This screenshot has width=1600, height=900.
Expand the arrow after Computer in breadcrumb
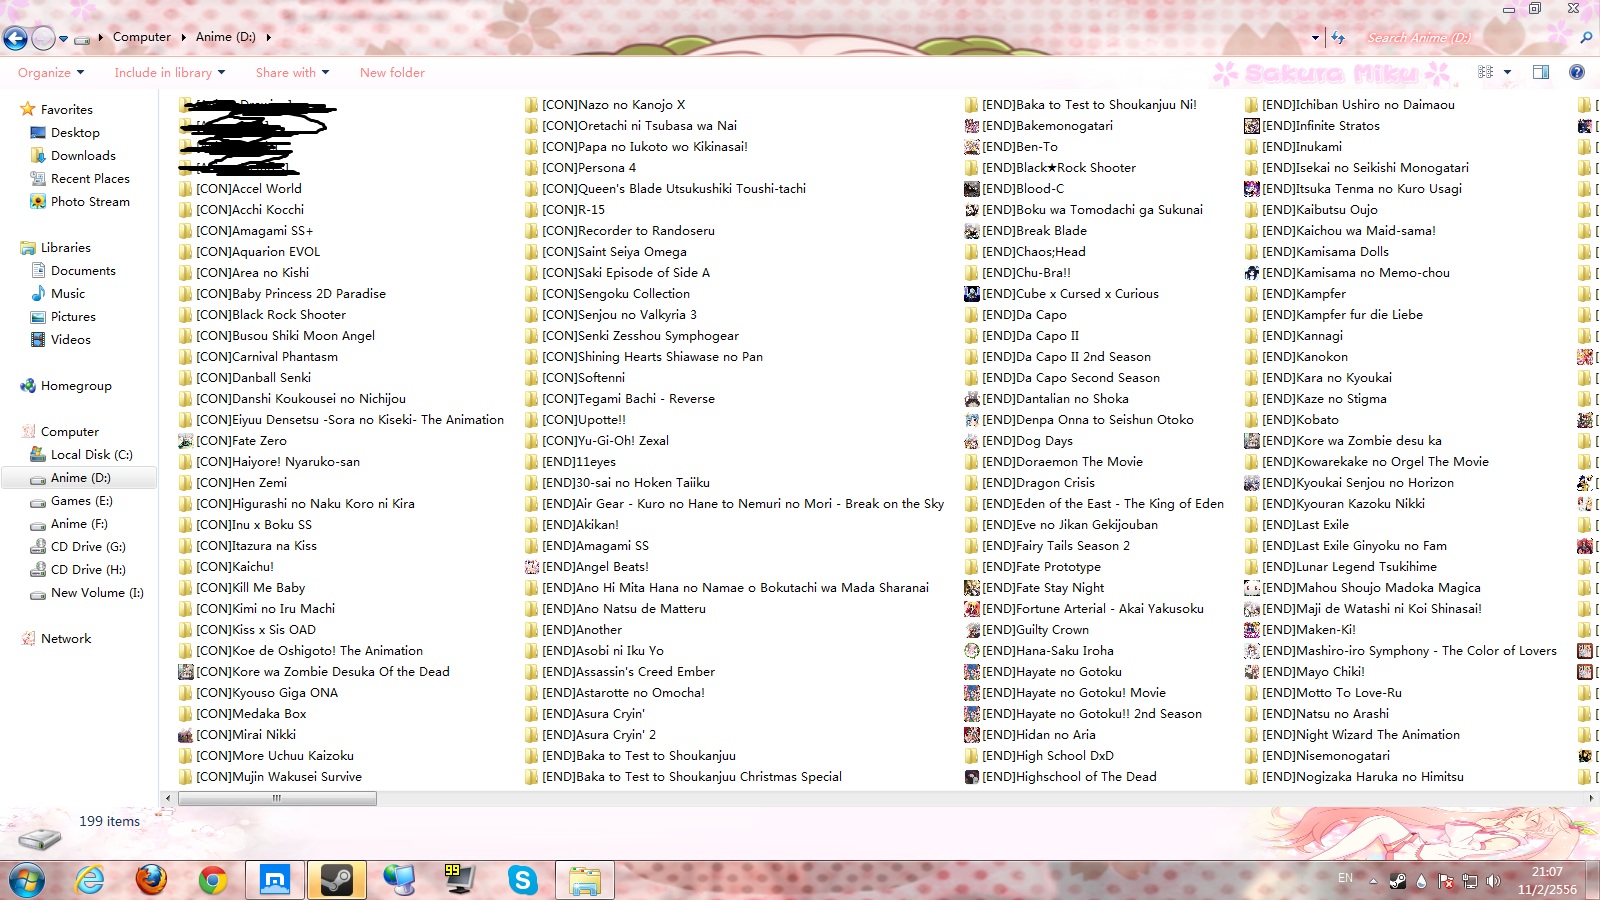184,38
